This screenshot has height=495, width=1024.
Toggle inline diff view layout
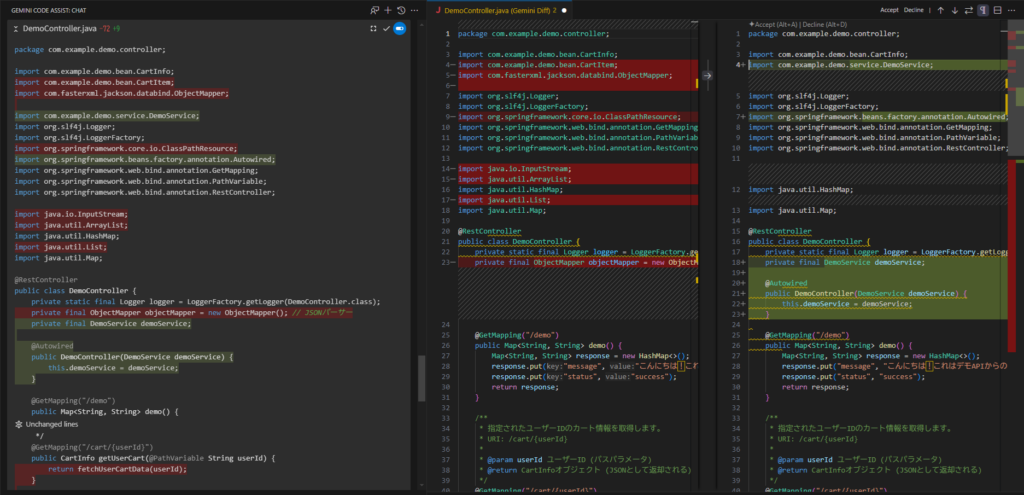coord(997,10)
